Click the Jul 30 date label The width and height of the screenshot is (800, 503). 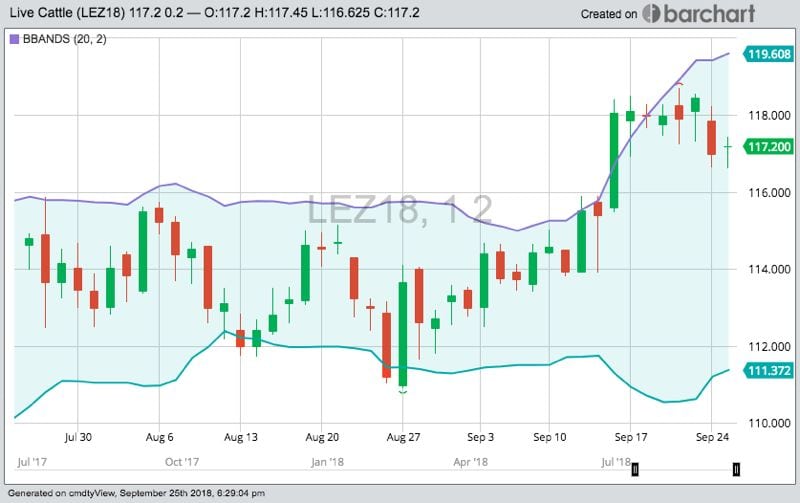pyautogui.click(x=78, y=437)
